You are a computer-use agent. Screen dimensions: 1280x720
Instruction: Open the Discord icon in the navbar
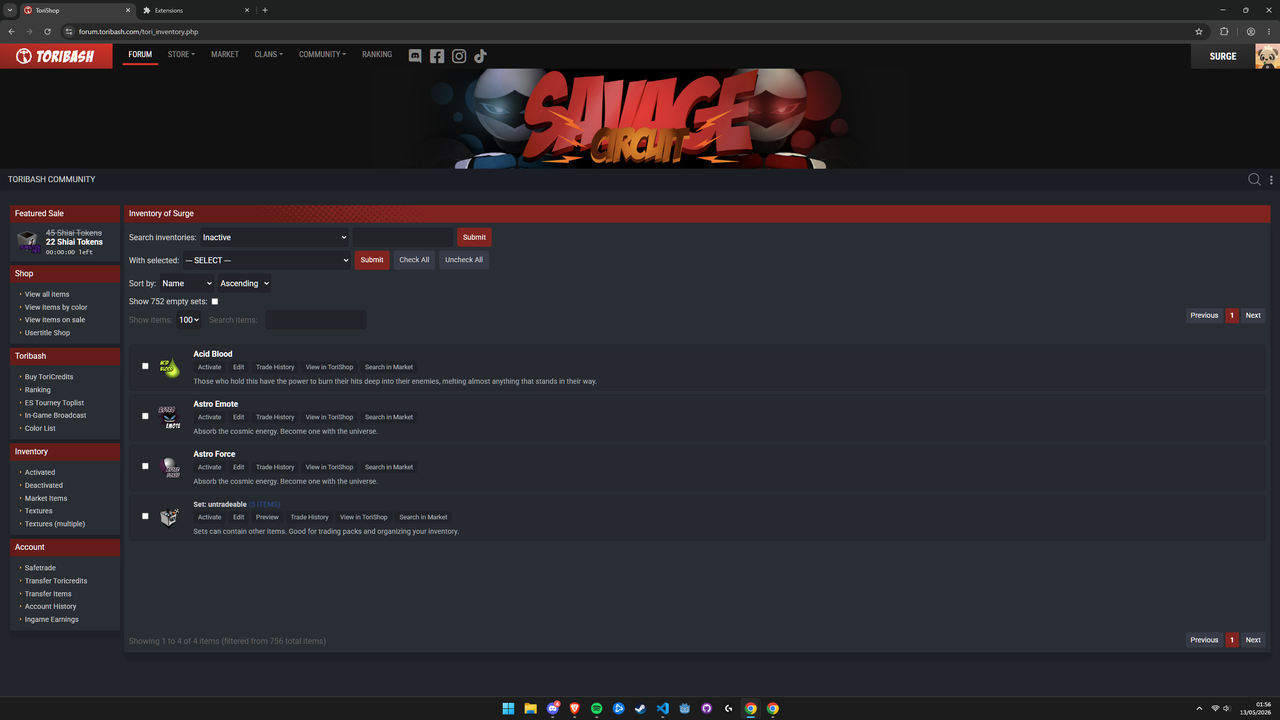[x=415, y=56]
